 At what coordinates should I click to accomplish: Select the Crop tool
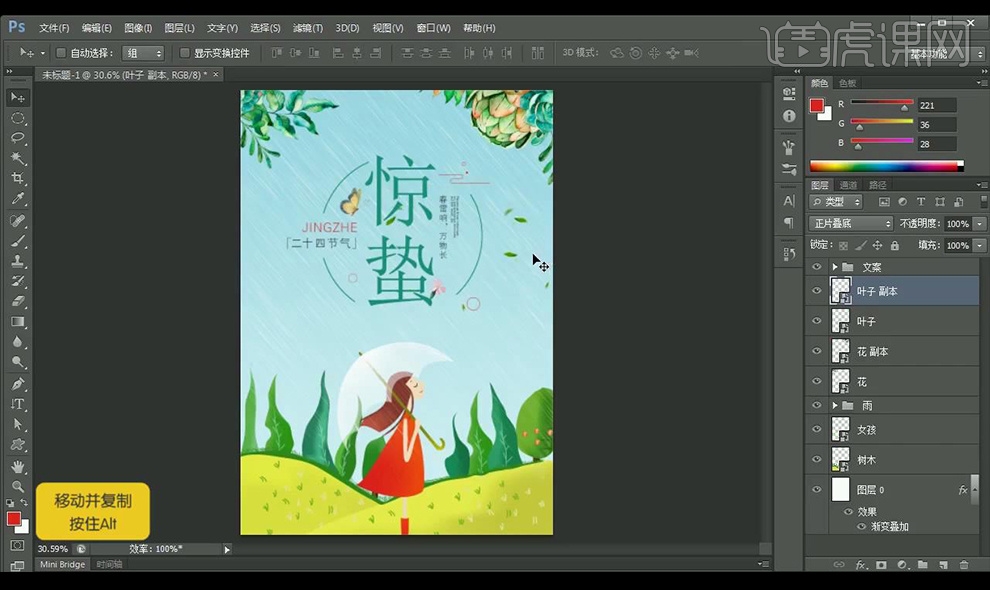coord(18,179)
